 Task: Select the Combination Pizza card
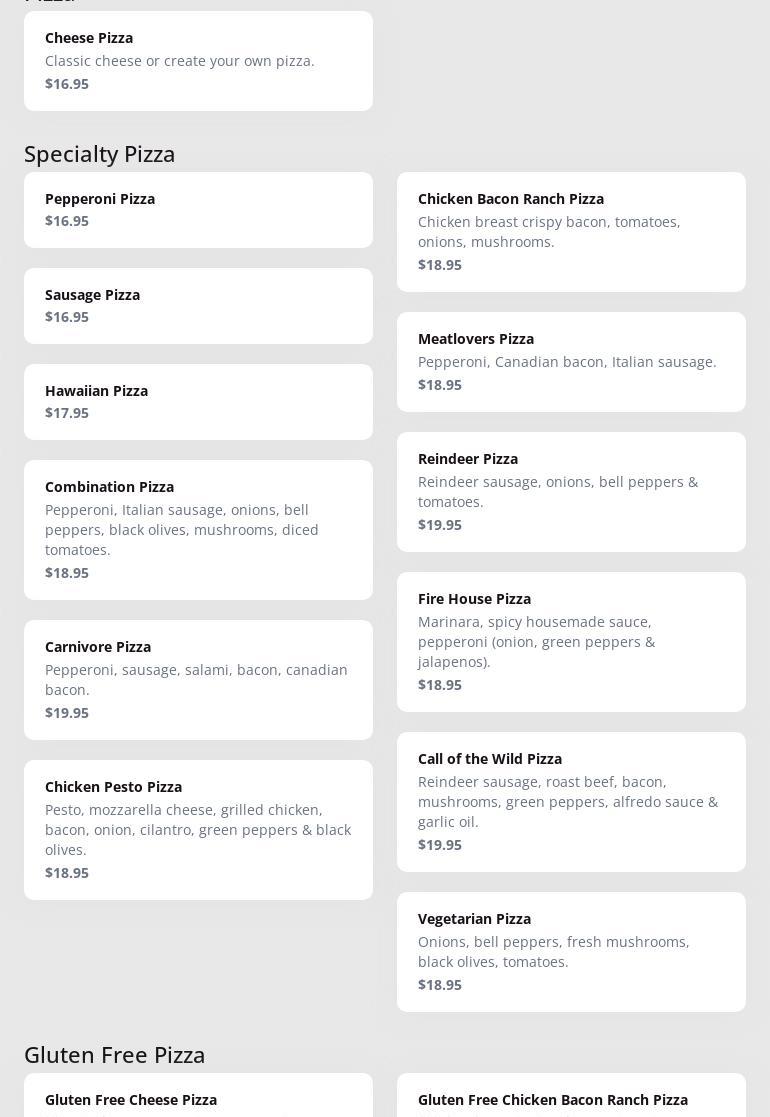tap(198, 529)
